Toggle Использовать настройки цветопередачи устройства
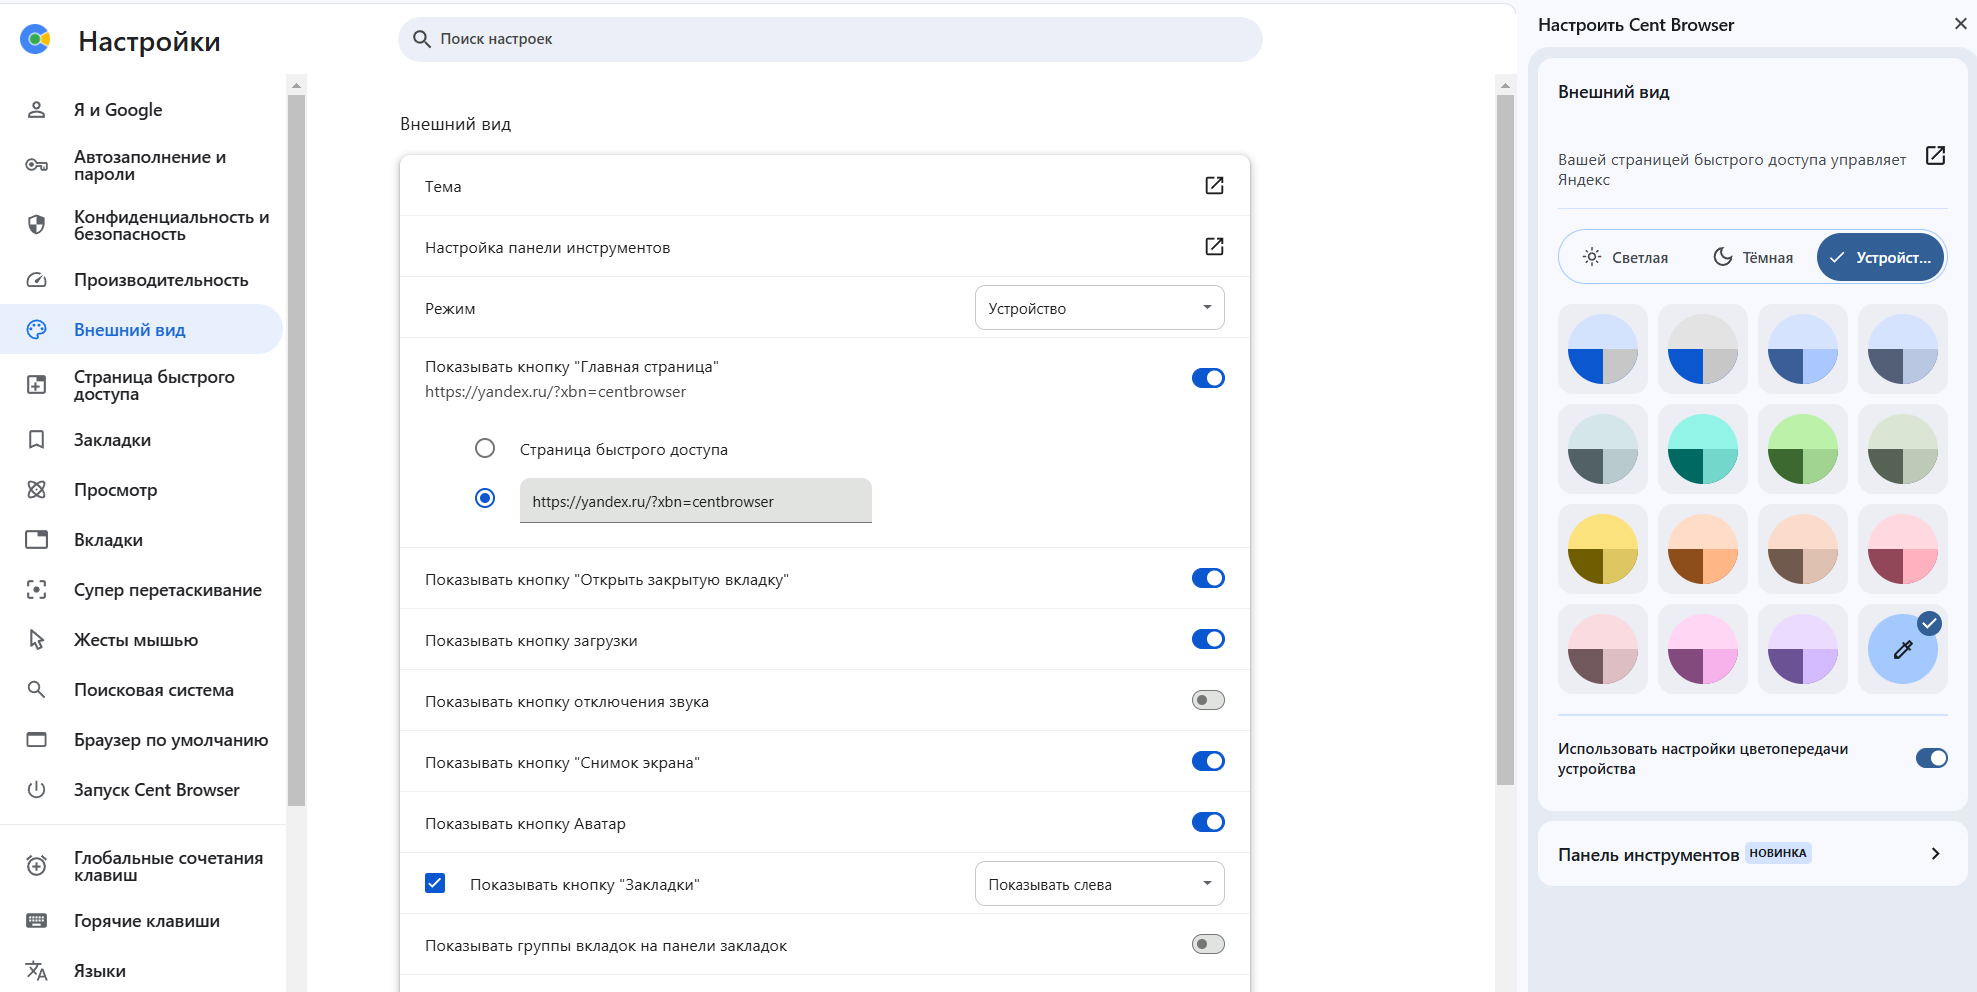 pos(1931,758)
